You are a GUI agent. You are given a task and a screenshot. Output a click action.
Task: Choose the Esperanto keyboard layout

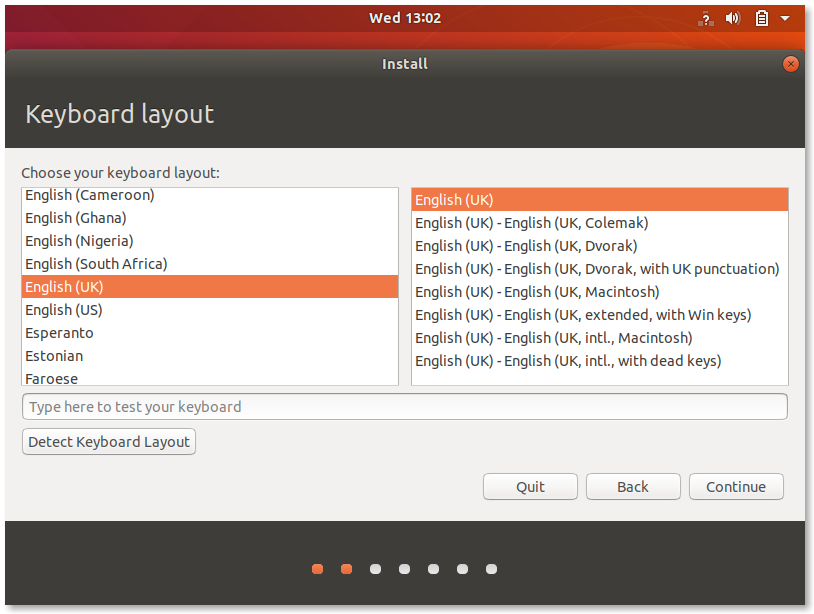[210, 333]
